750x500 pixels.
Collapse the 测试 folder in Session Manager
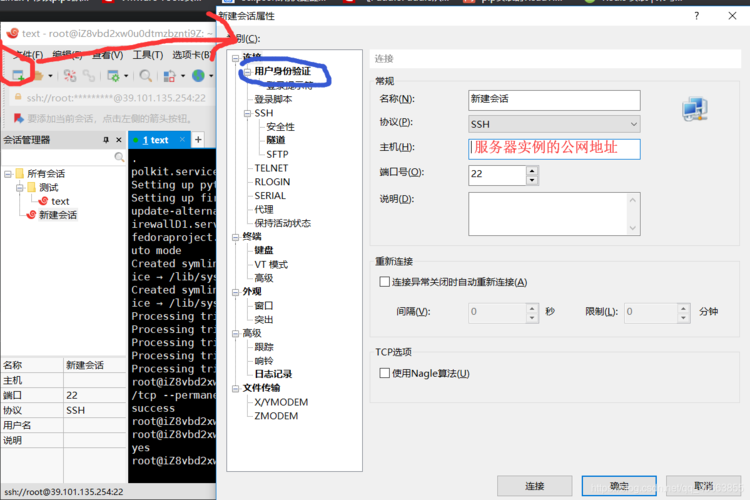20,188
